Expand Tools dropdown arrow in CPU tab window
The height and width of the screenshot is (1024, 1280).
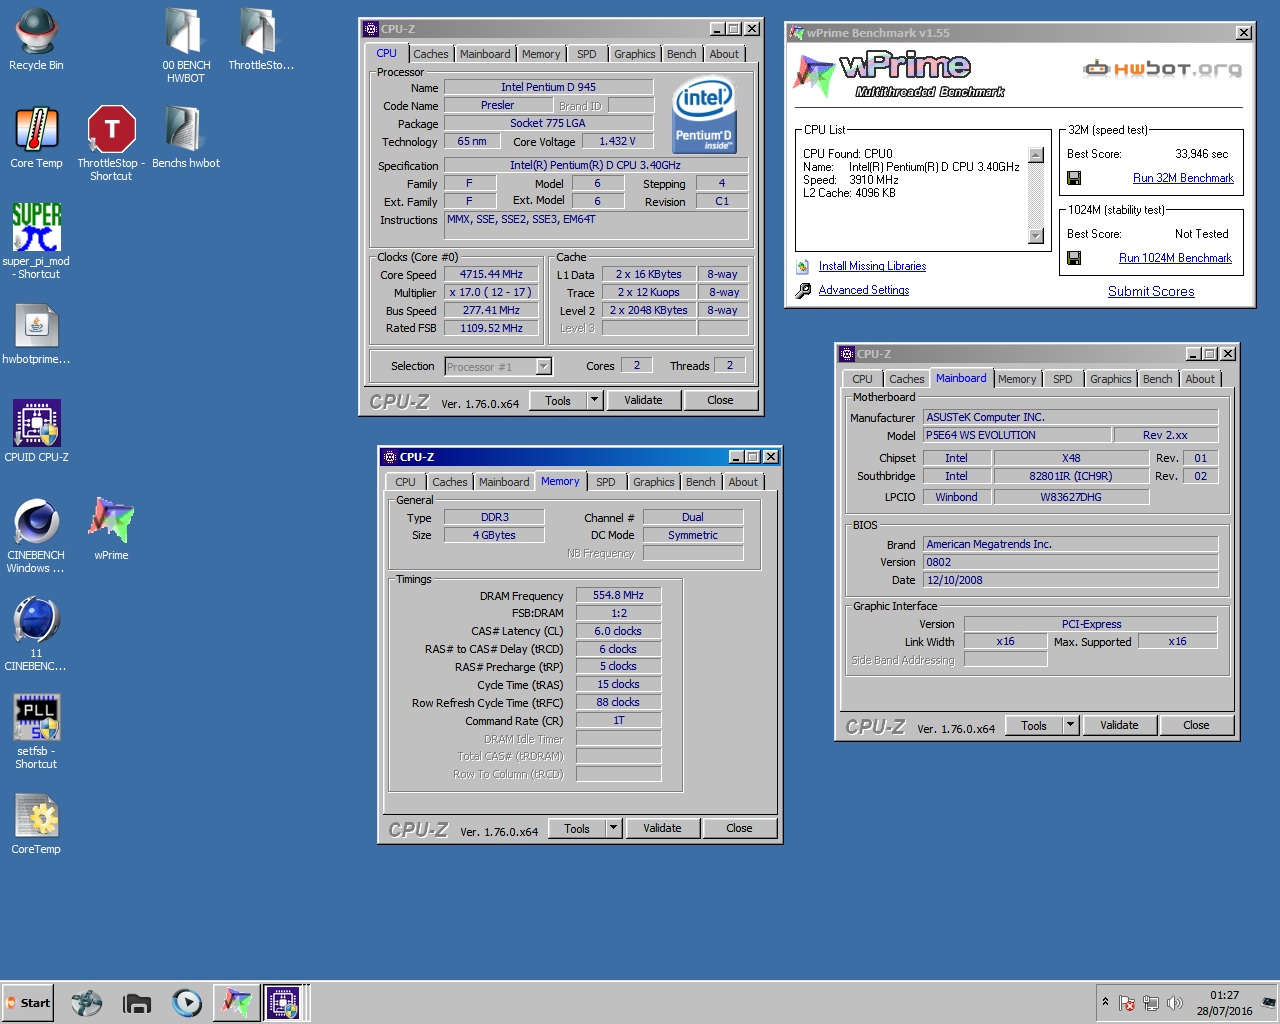click(x=594, y=400)
